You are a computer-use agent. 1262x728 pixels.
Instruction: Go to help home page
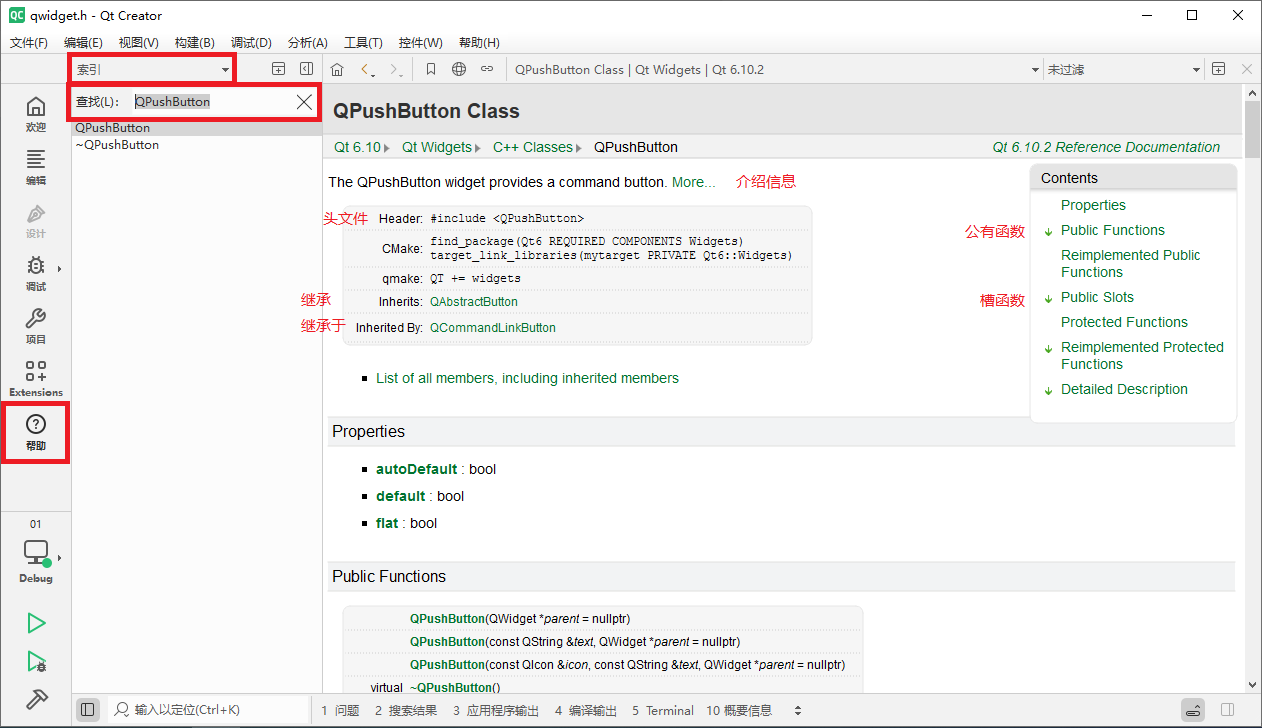click(x=337, y=69)
